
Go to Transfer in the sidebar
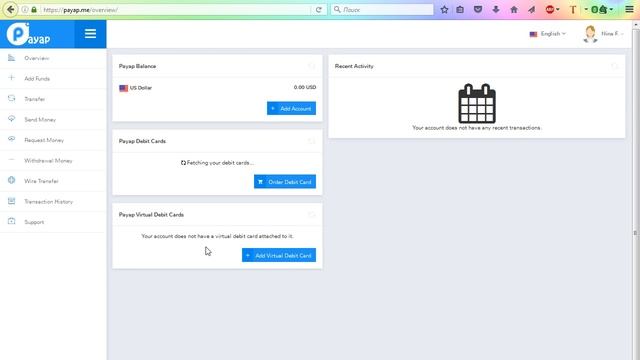(53, 99)
